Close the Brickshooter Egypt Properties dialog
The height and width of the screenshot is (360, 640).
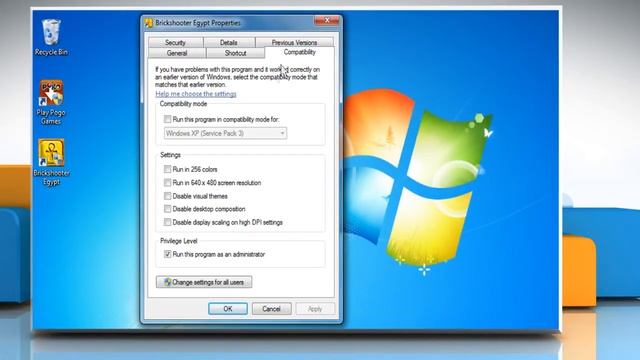(327, 20)
